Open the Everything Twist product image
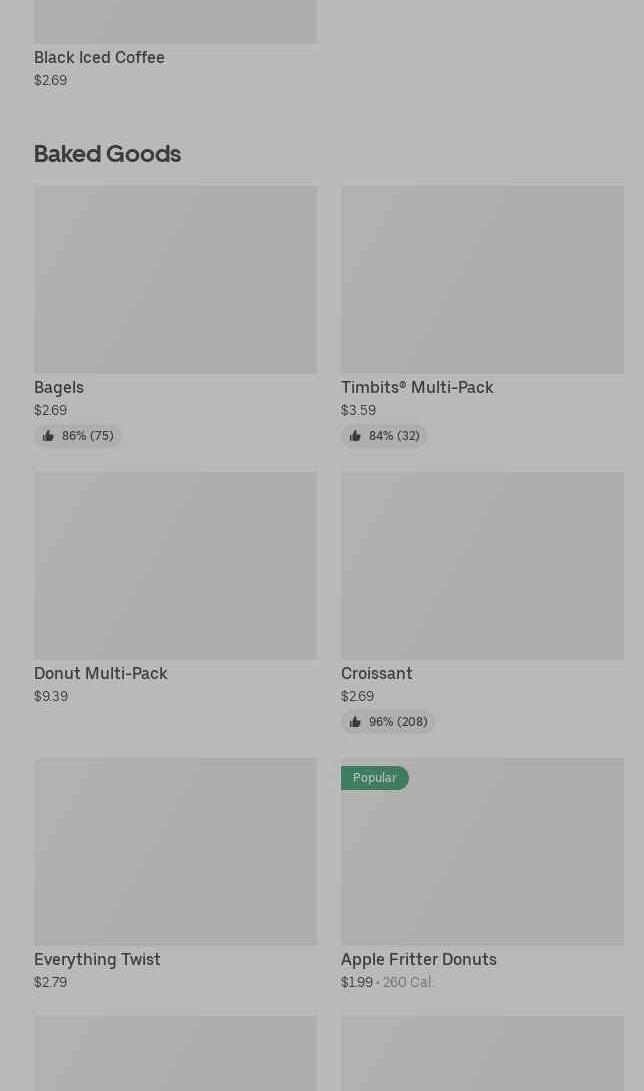The image size is (644, 1091). click(x=175, y=851)
